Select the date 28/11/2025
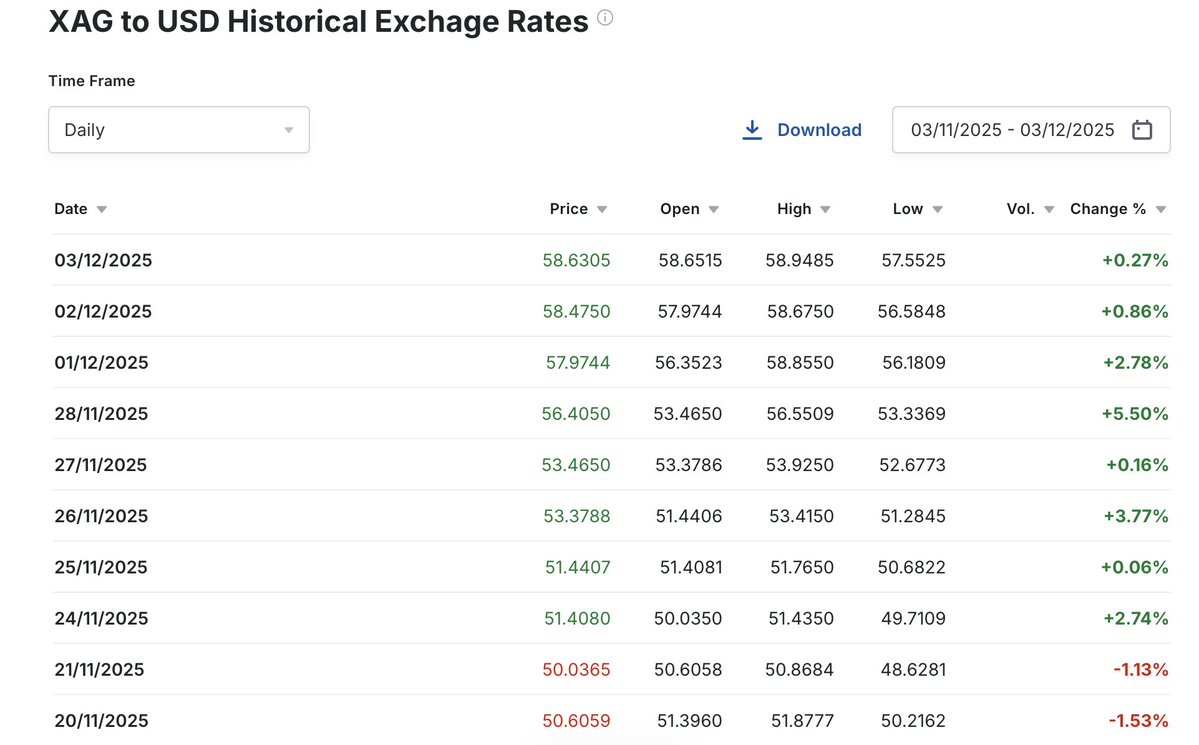This screenshot has height=745, width=1199. 101,414
